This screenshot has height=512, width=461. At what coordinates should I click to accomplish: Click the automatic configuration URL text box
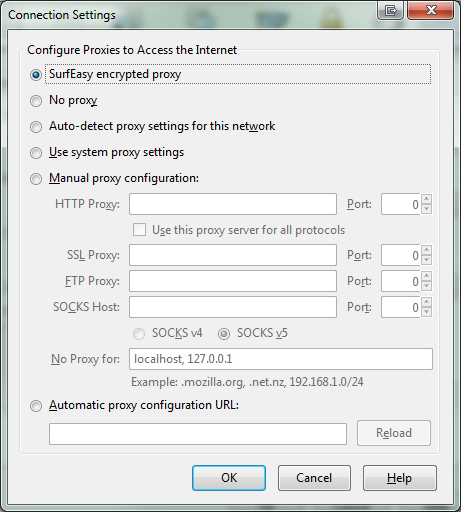point(198,434)
